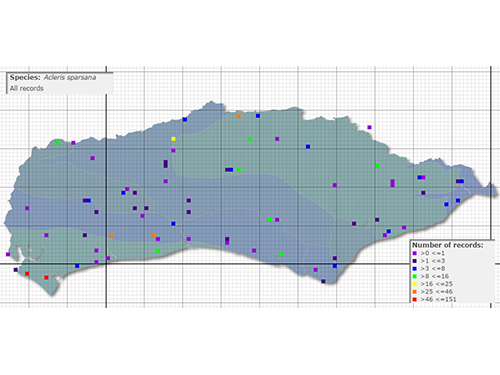Click the orange legend swatch
This screenshot has height=375, width=500.
[x=415, y=292]
